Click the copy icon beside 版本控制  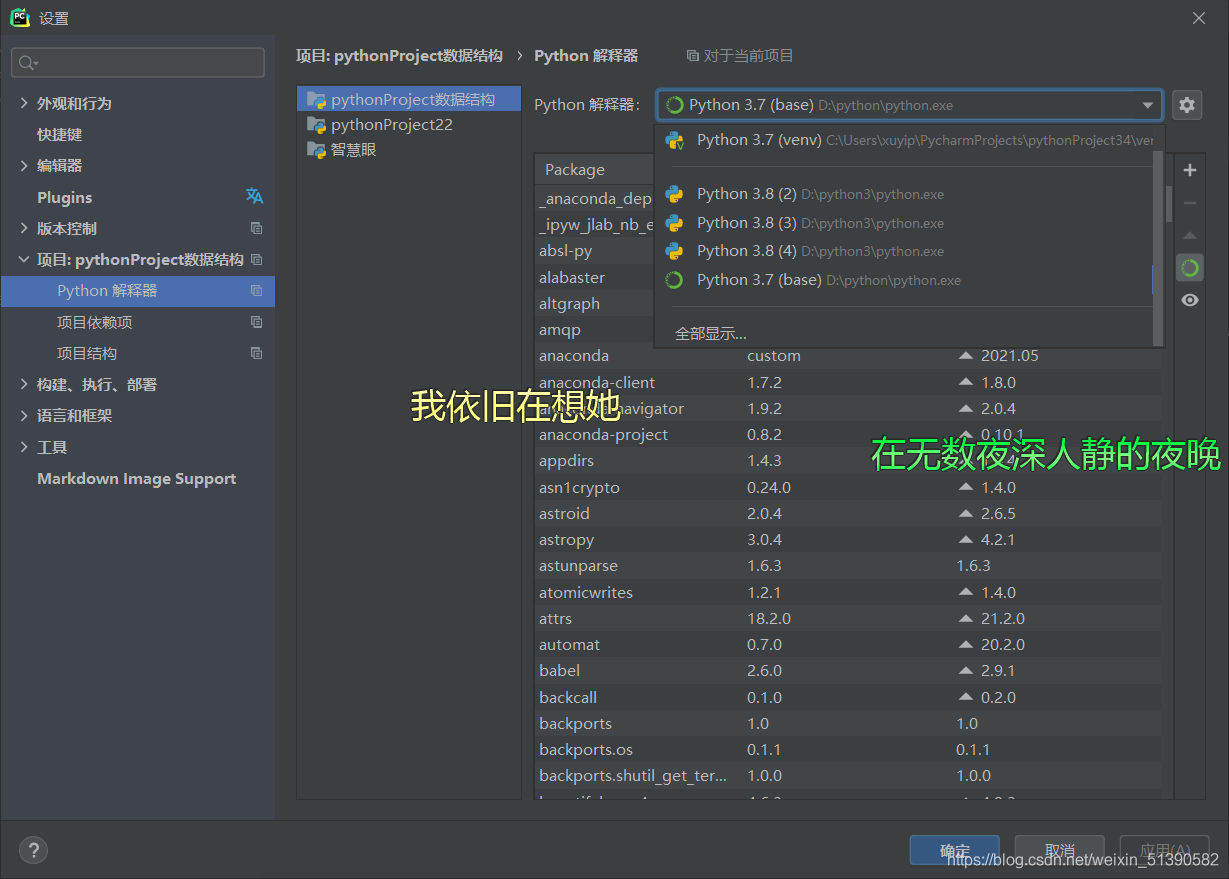pos(256,228)
